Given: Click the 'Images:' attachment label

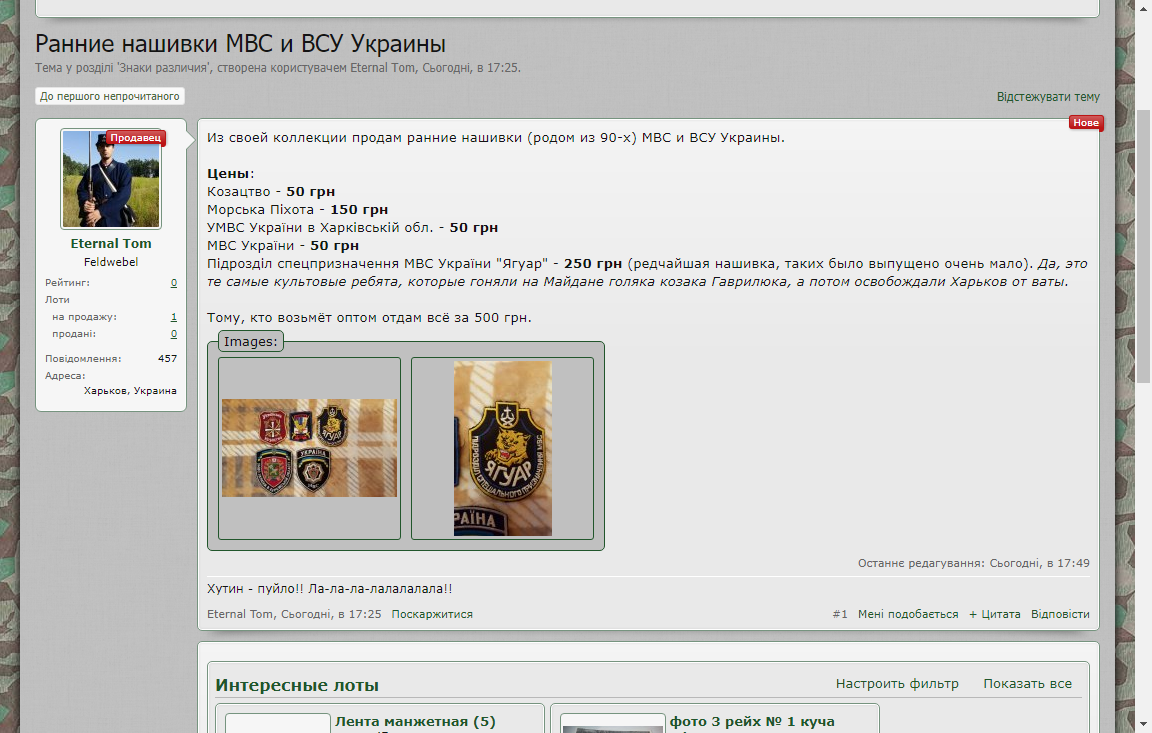Looking at the screenshot, I should click(251, 342).
